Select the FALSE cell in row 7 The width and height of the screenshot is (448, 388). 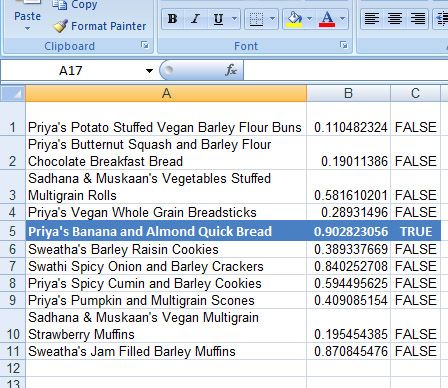(x=415, y=266)
